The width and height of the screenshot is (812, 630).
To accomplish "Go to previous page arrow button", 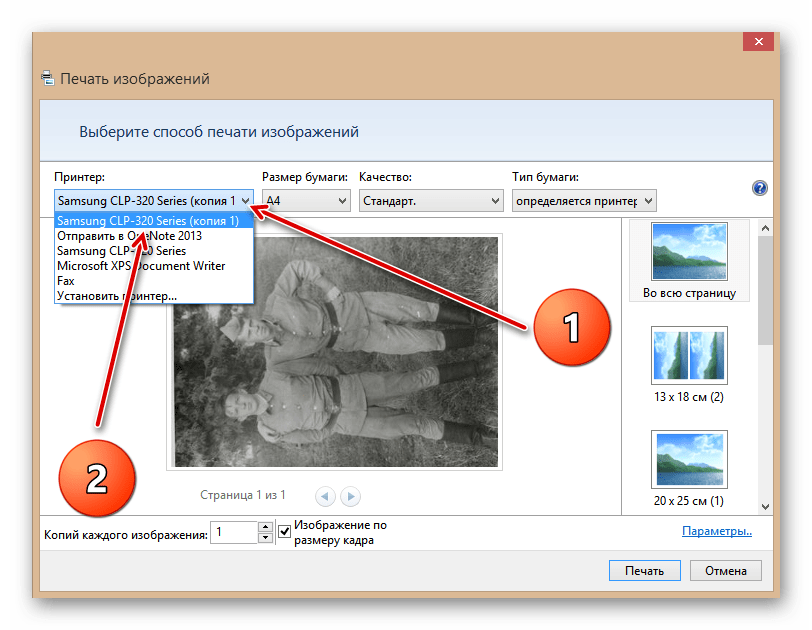I will (326, 495).
